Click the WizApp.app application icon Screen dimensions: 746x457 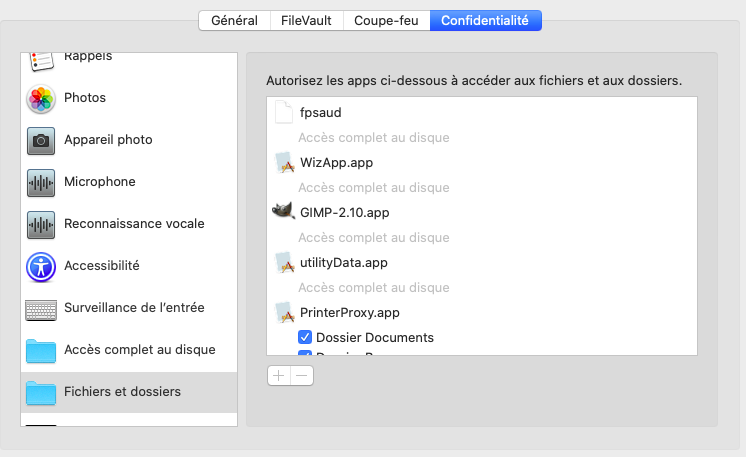284,162
